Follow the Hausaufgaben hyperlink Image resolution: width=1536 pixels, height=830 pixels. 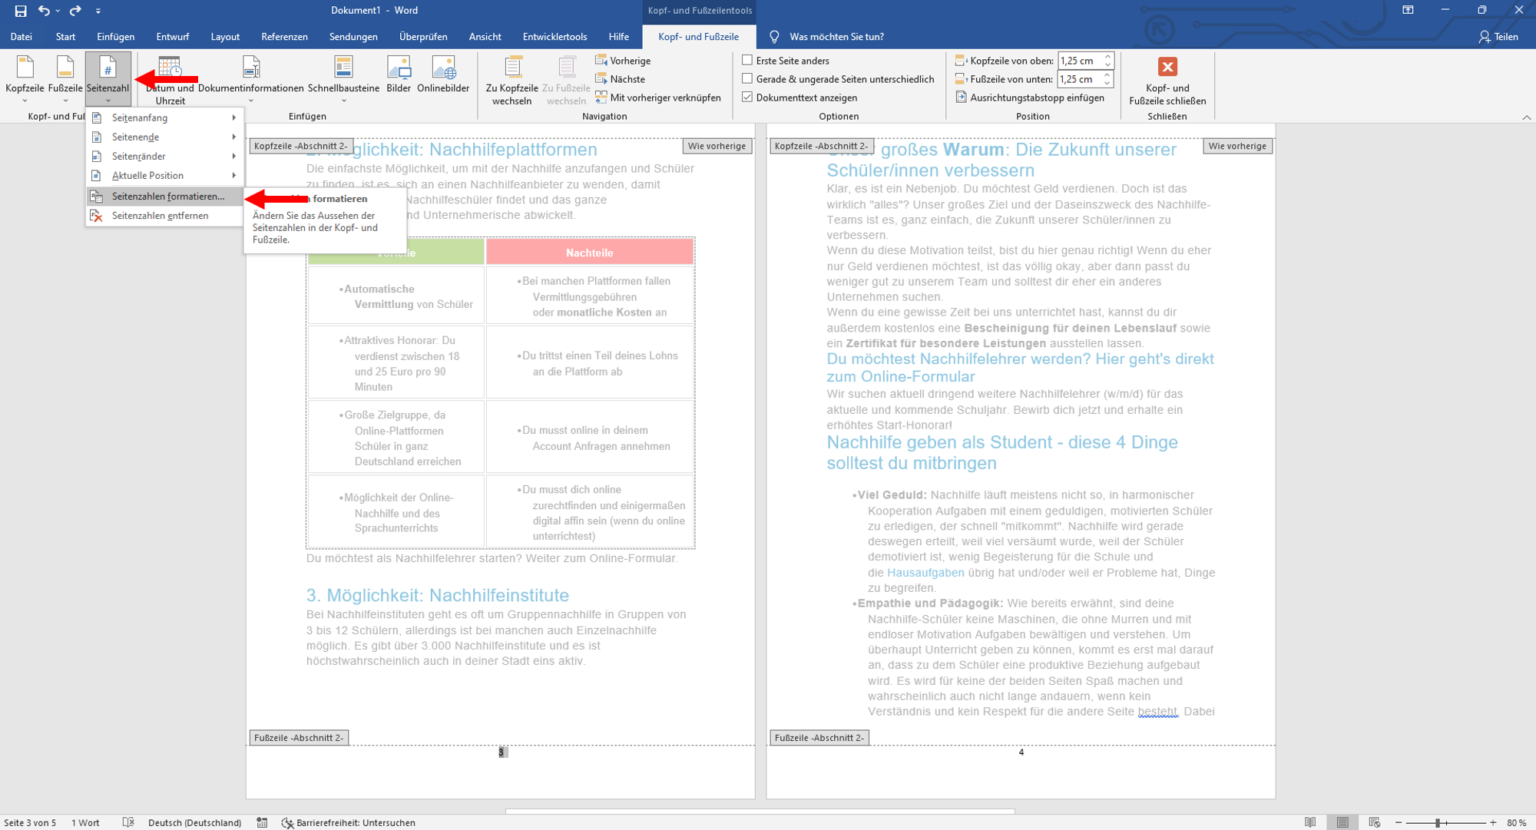924,572
